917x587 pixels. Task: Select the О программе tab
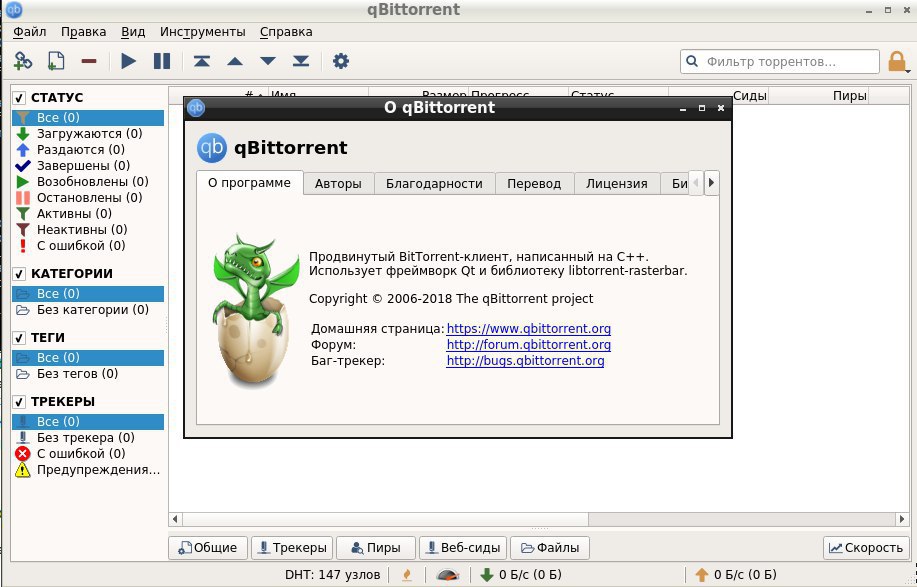tap(250, 182)
